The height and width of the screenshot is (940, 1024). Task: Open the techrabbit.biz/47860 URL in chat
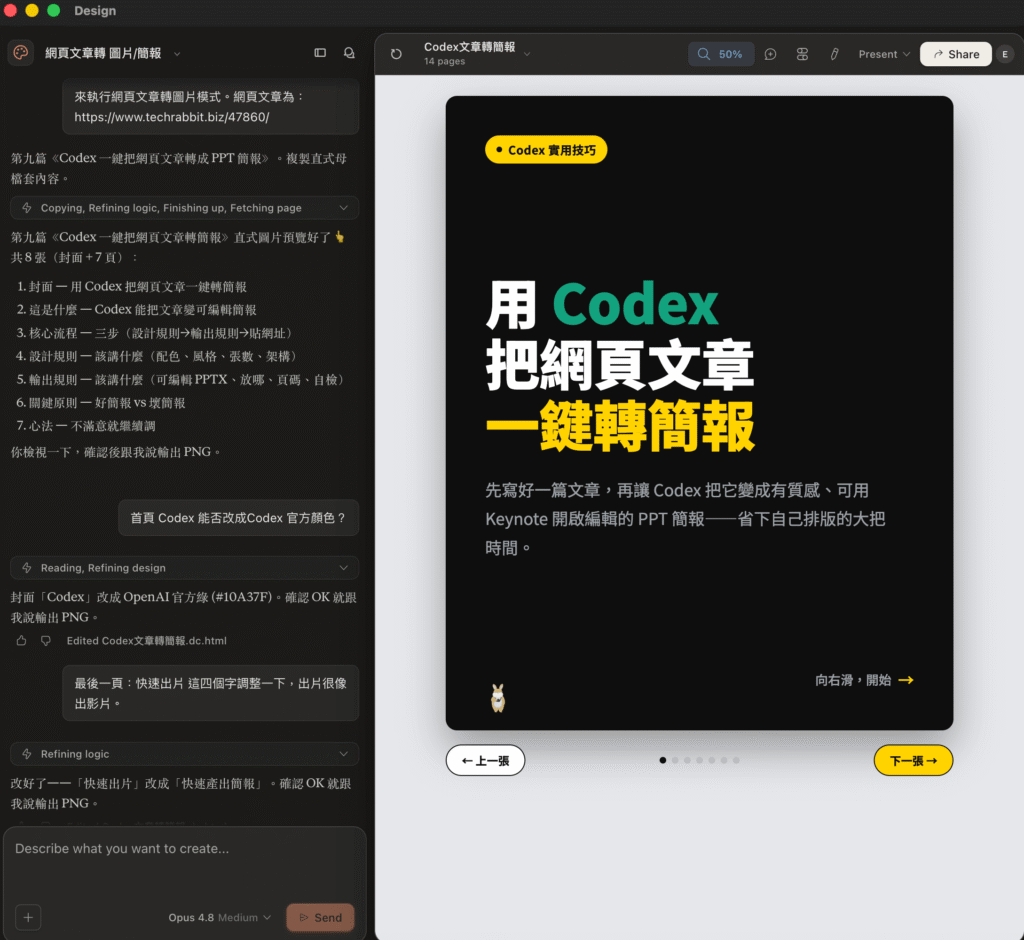(172, 117)
